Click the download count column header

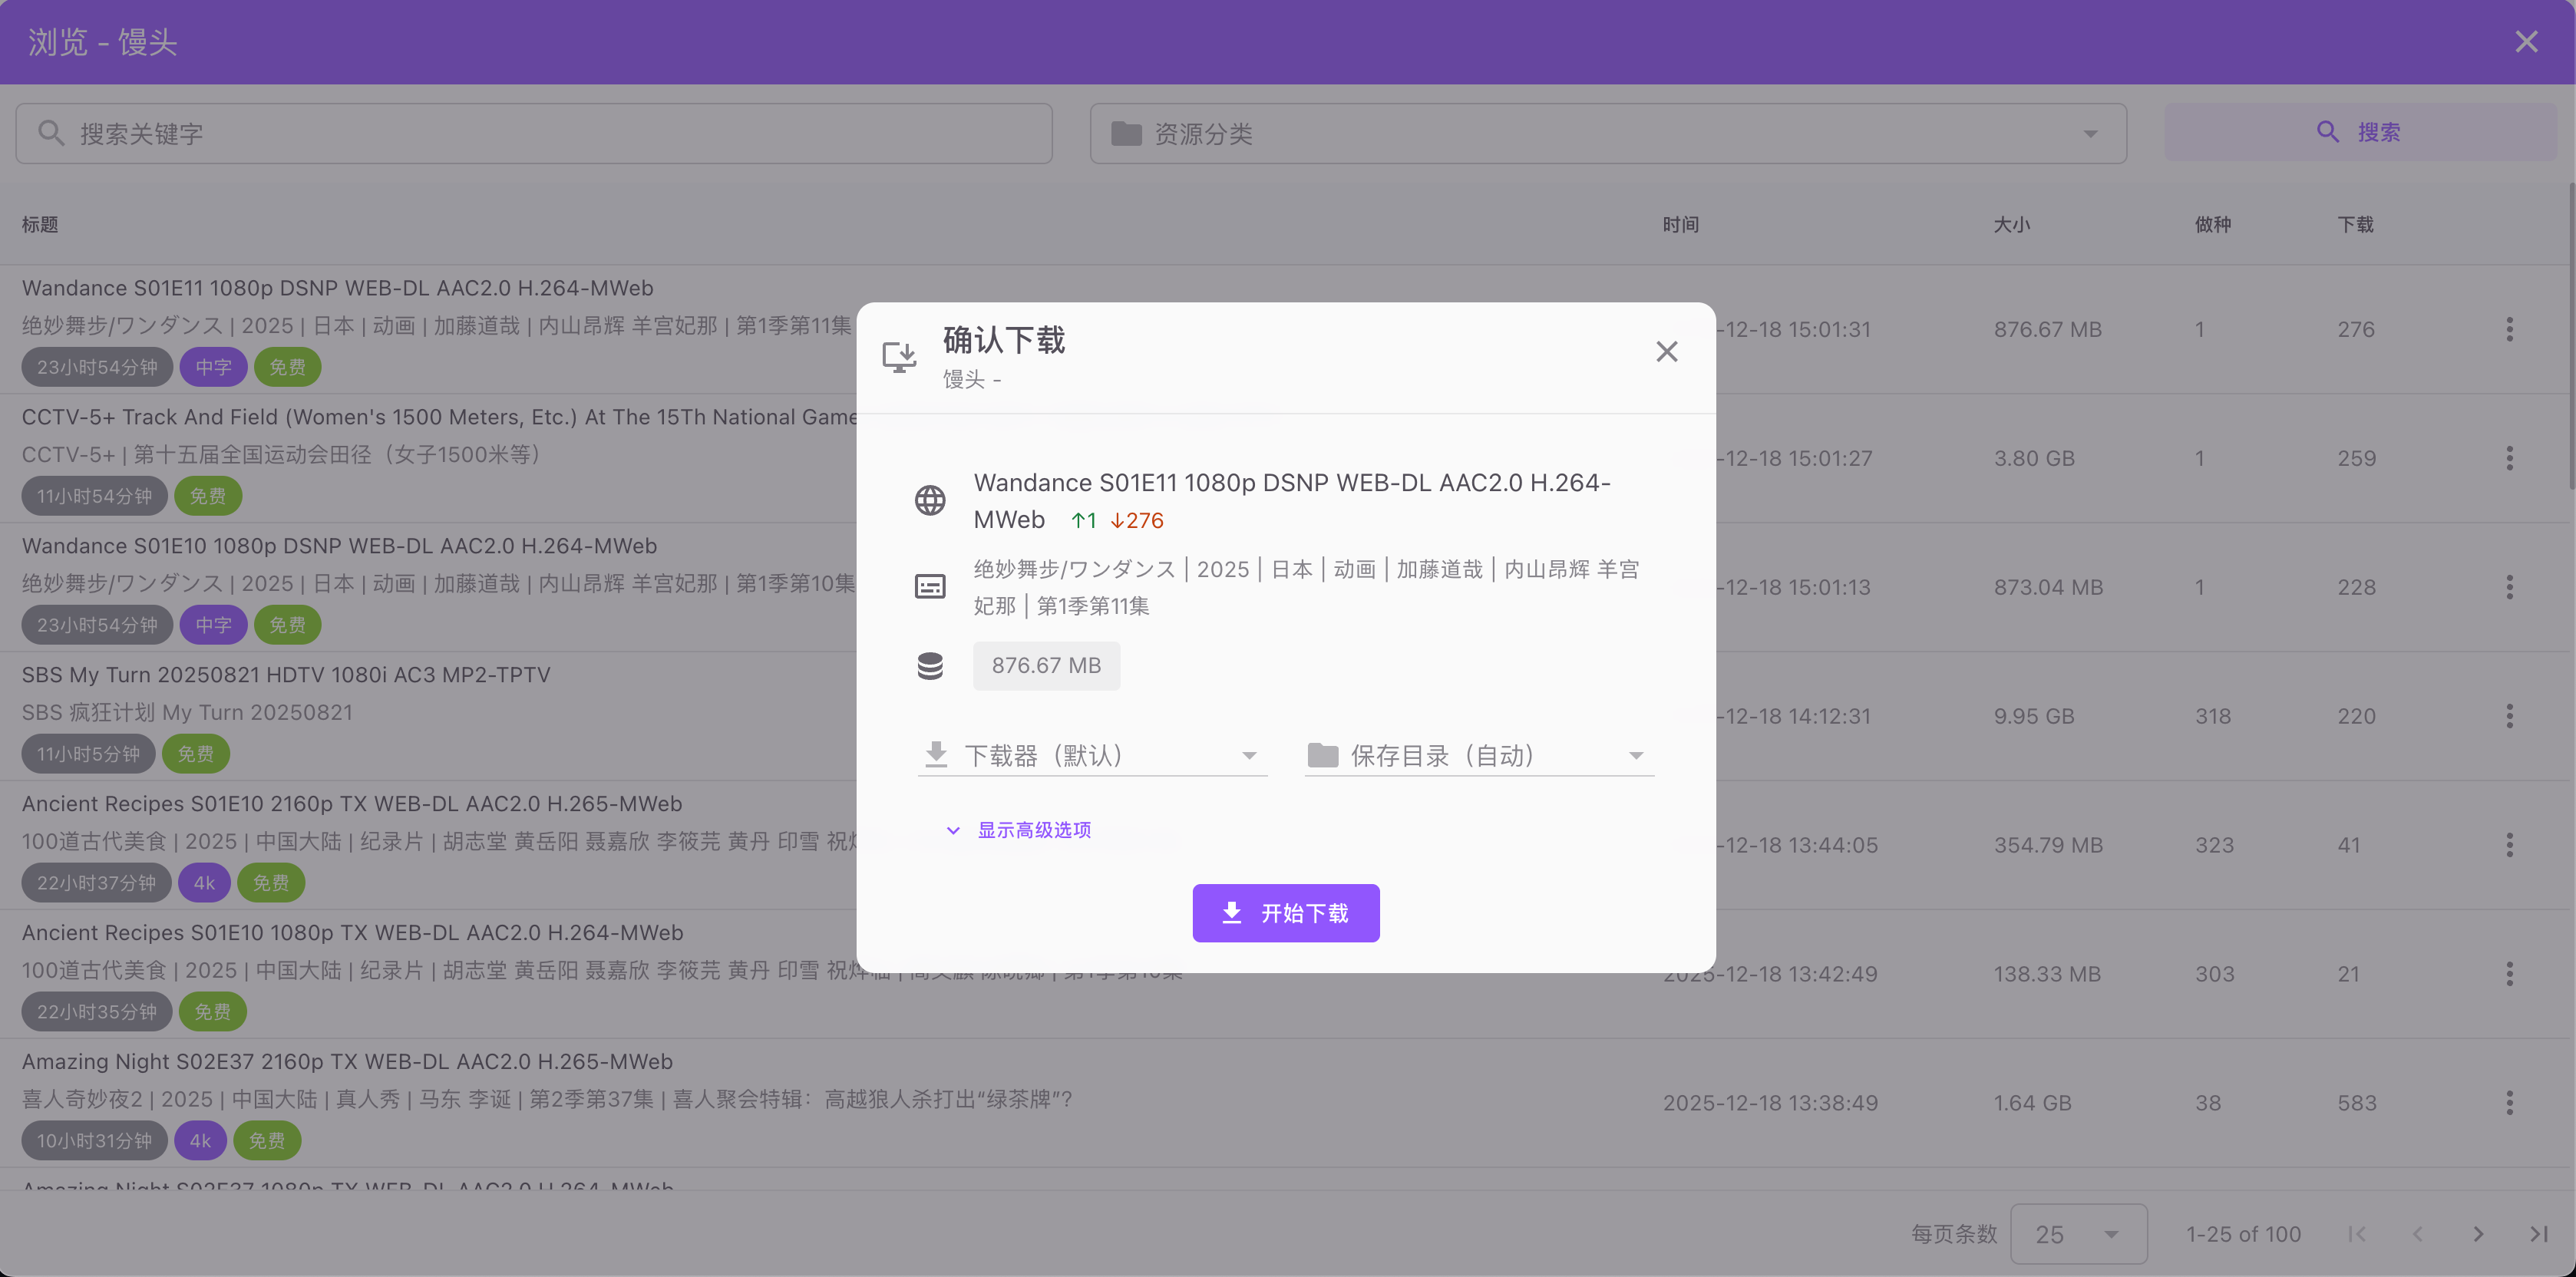coord(2355,225)
